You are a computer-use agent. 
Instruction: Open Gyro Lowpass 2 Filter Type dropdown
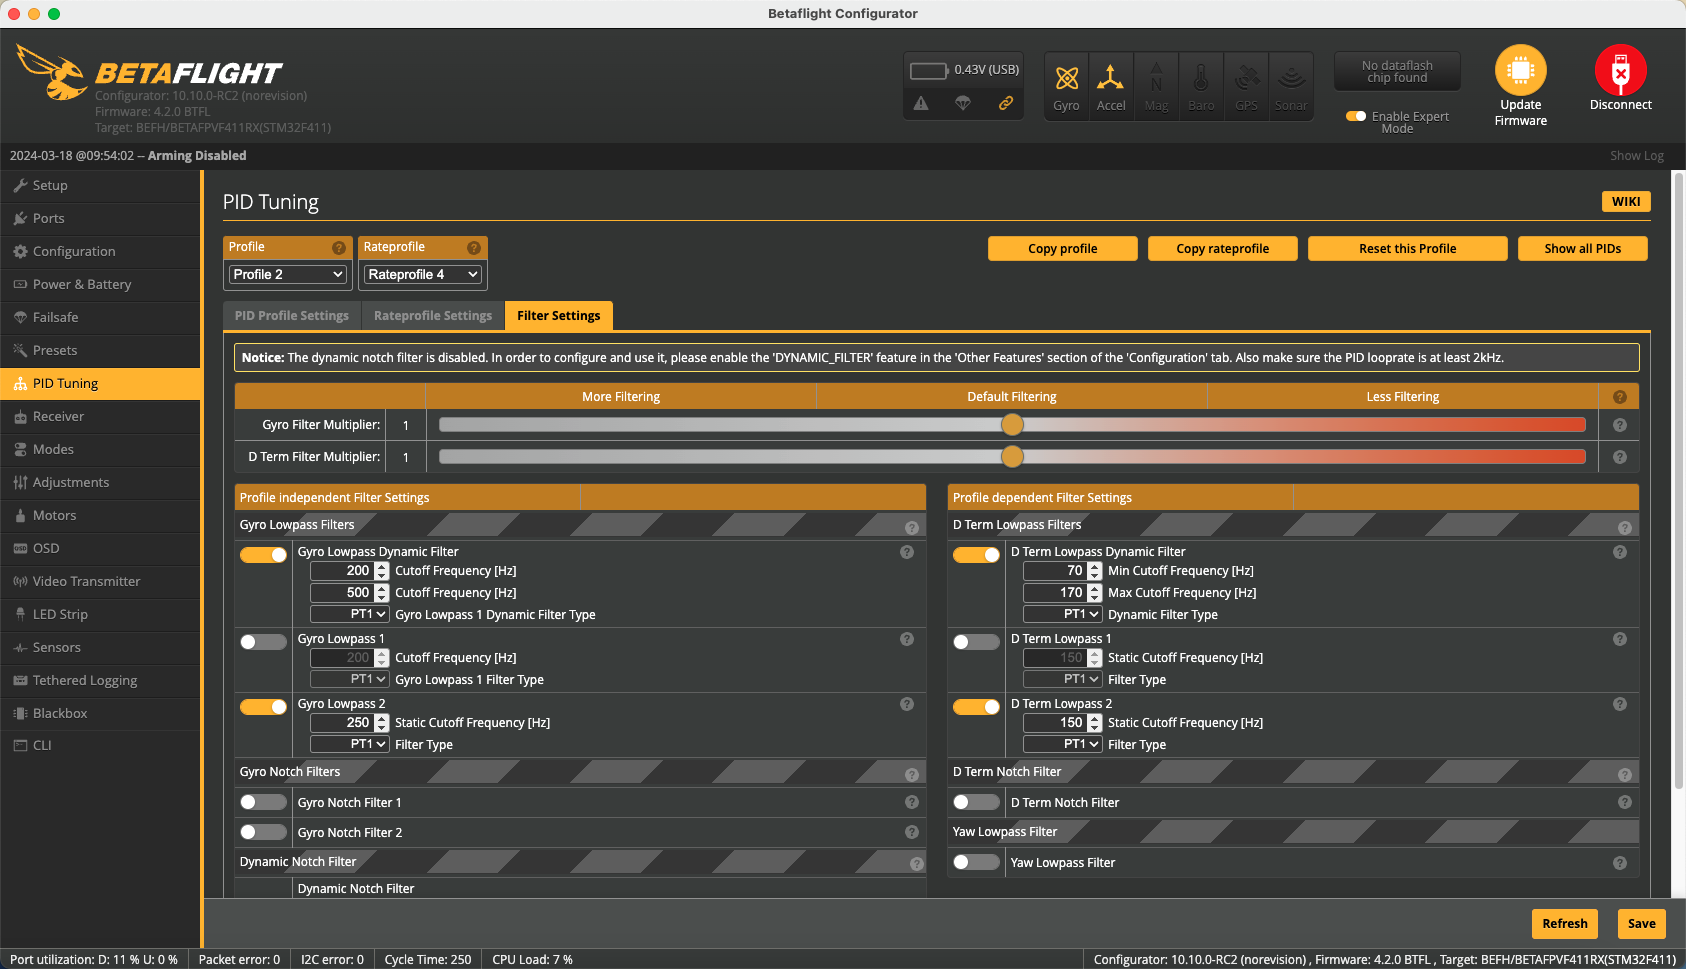349,744
